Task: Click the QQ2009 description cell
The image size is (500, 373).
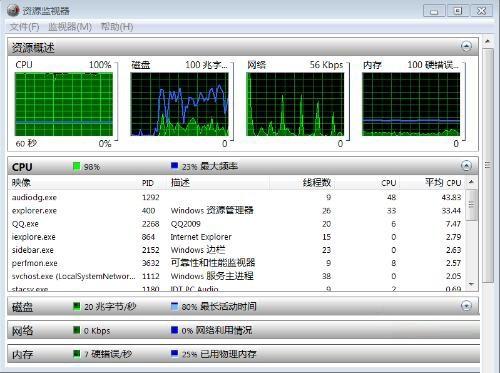Action: 185,224
